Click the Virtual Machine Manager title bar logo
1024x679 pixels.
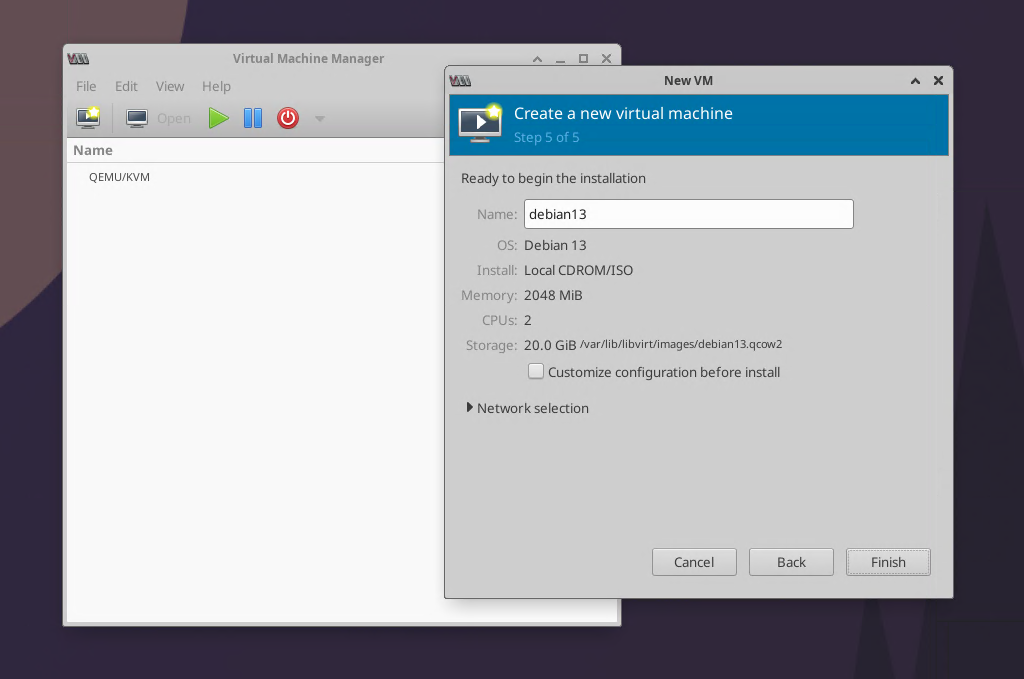(77, 58)
